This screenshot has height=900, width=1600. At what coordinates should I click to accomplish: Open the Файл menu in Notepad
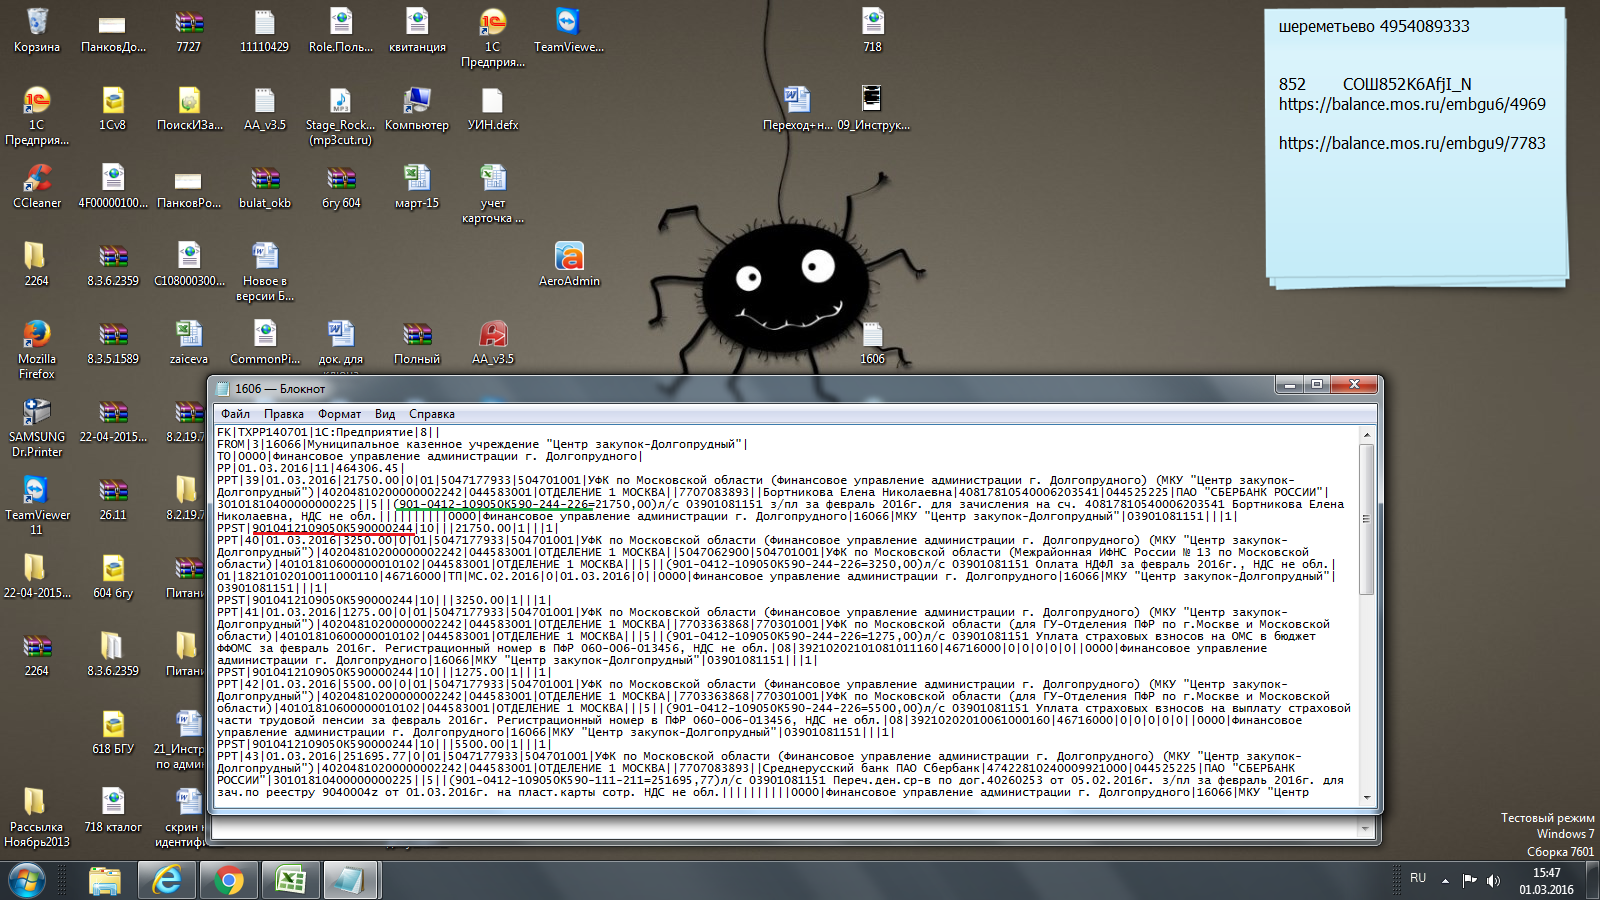coord(236,414)
